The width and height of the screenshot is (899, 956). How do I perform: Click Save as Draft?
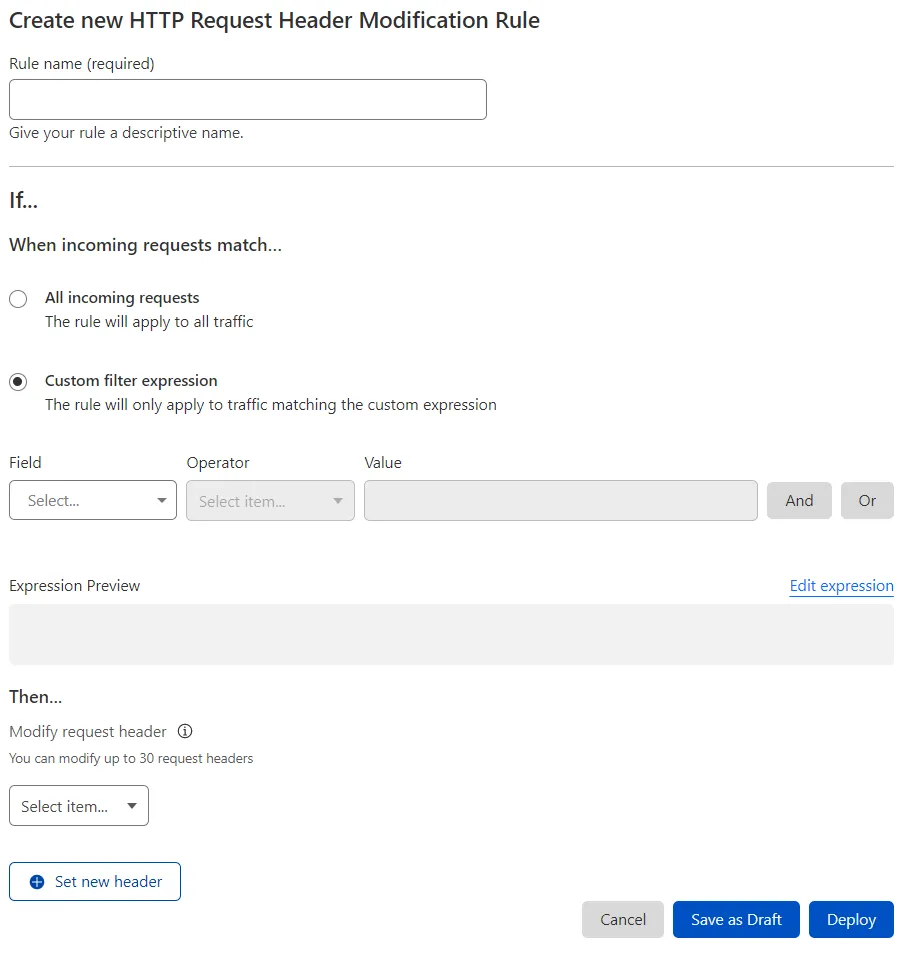tap(736, 919)
